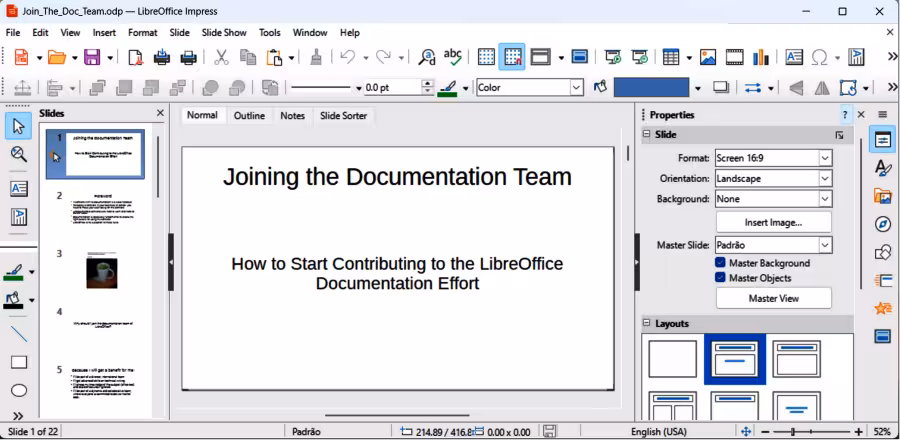Uncheck the Master Objects checkbox
This screenshot has height=440, width=900.
pyautogui.click(x=720, y=278)
